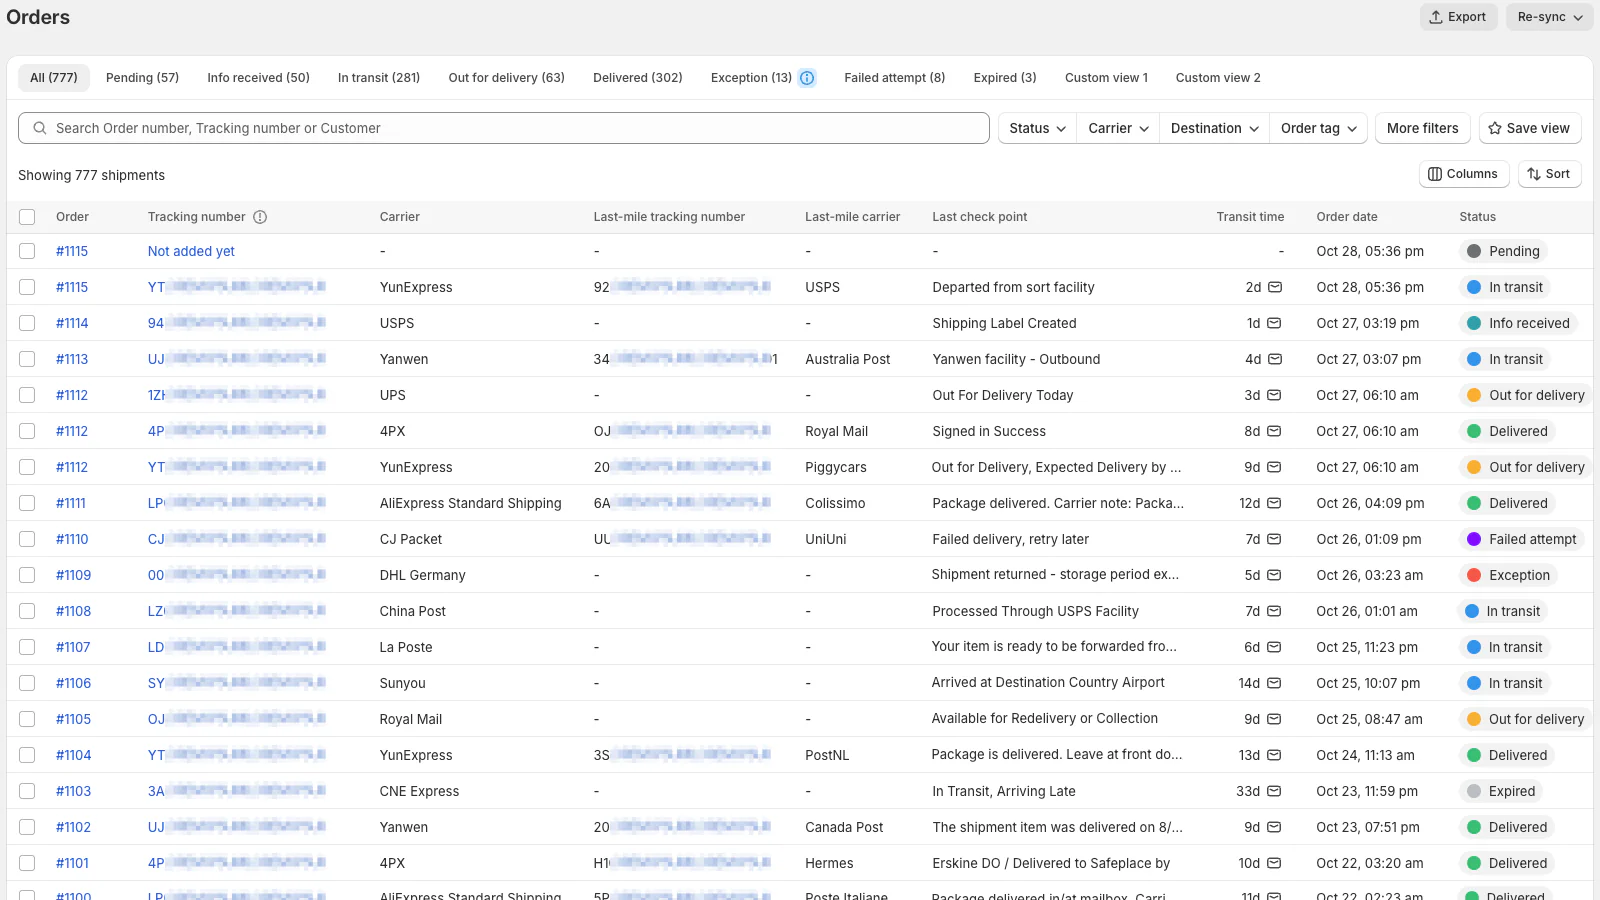Switch to the Info received (50) tab

(258, 78)
